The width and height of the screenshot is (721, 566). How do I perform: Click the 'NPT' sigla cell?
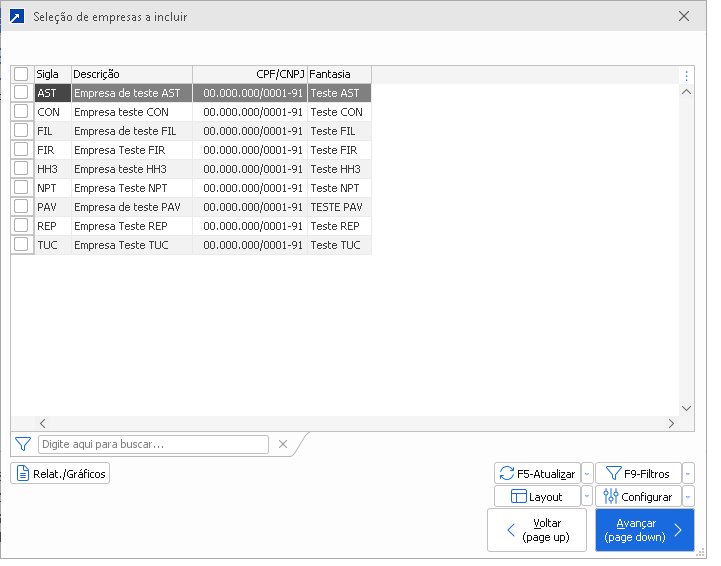tap(52, 188)
